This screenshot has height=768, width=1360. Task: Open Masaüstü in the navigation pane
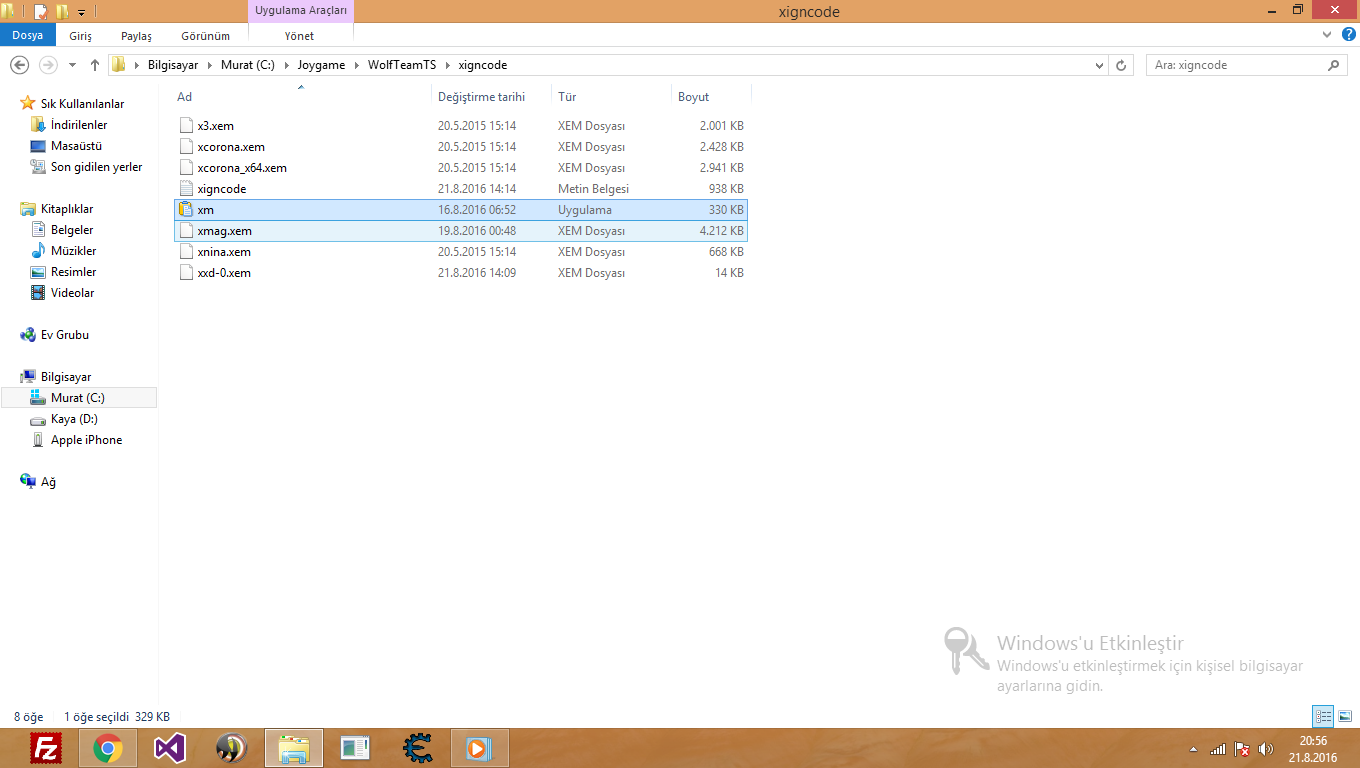click(76, 146)
